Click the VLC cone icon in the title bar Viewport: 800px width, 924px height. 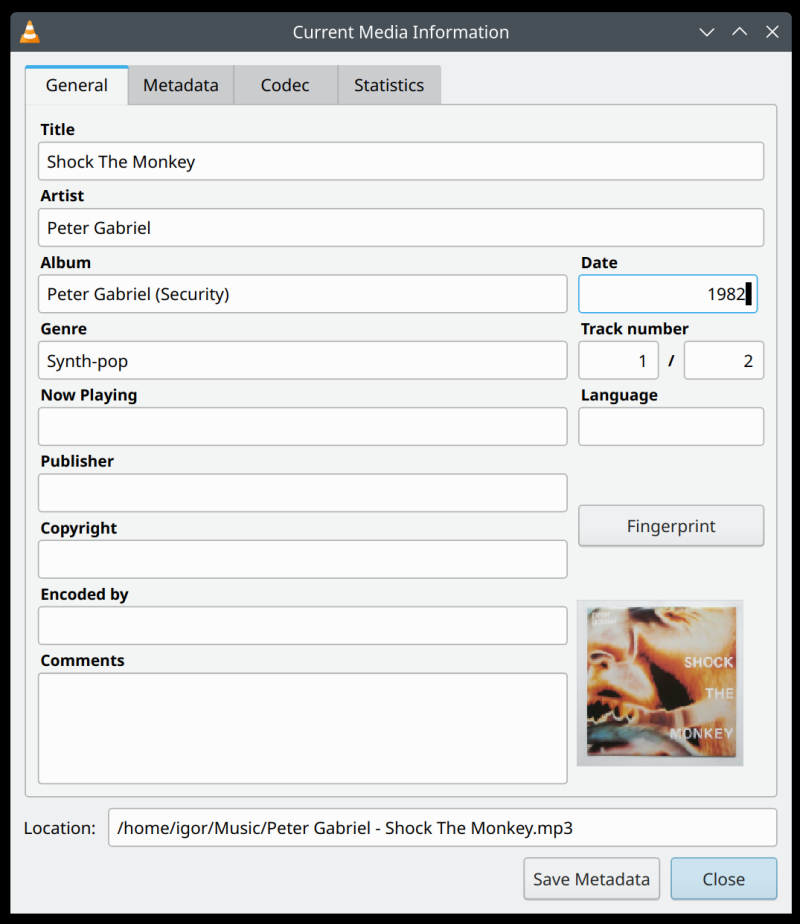coord(29,31)
